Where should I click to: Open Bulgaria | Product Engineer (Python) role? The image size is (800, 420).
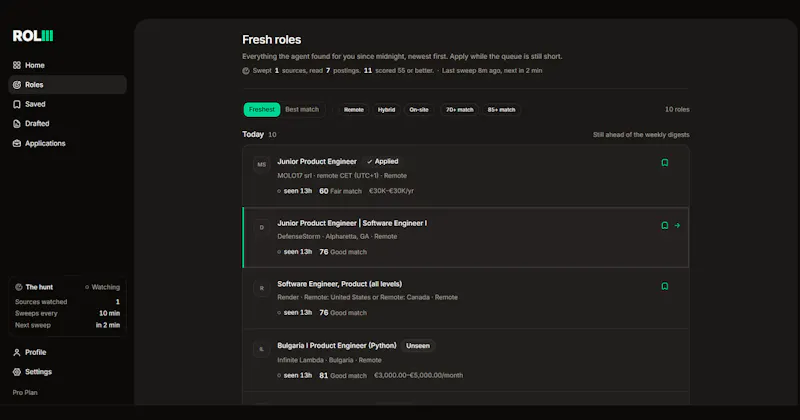click(337, 345)
